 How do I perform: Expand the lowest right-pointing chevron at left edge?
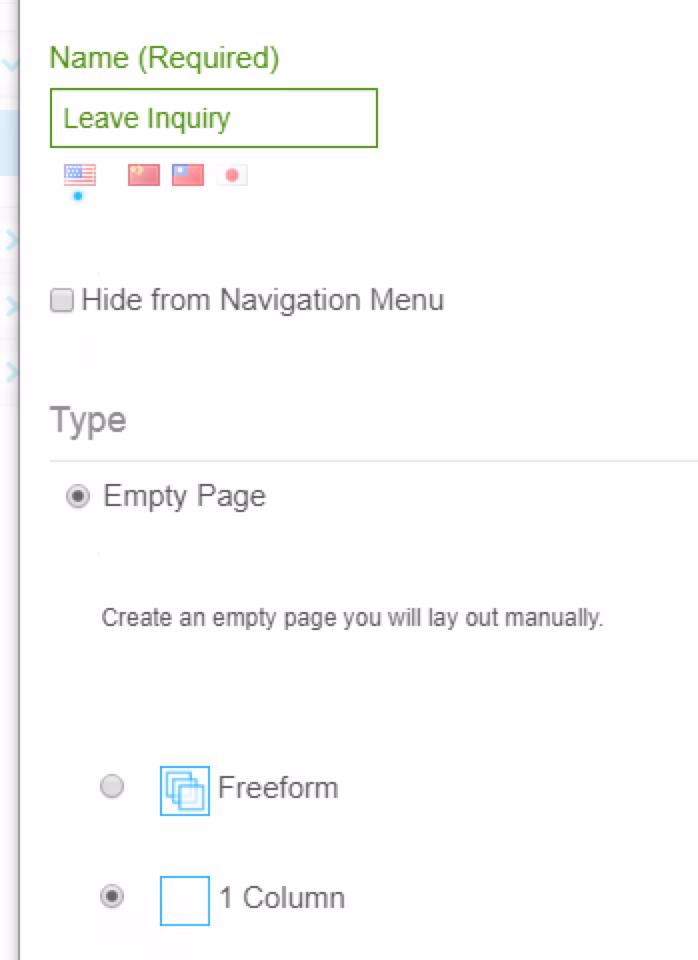pos(11,372)
